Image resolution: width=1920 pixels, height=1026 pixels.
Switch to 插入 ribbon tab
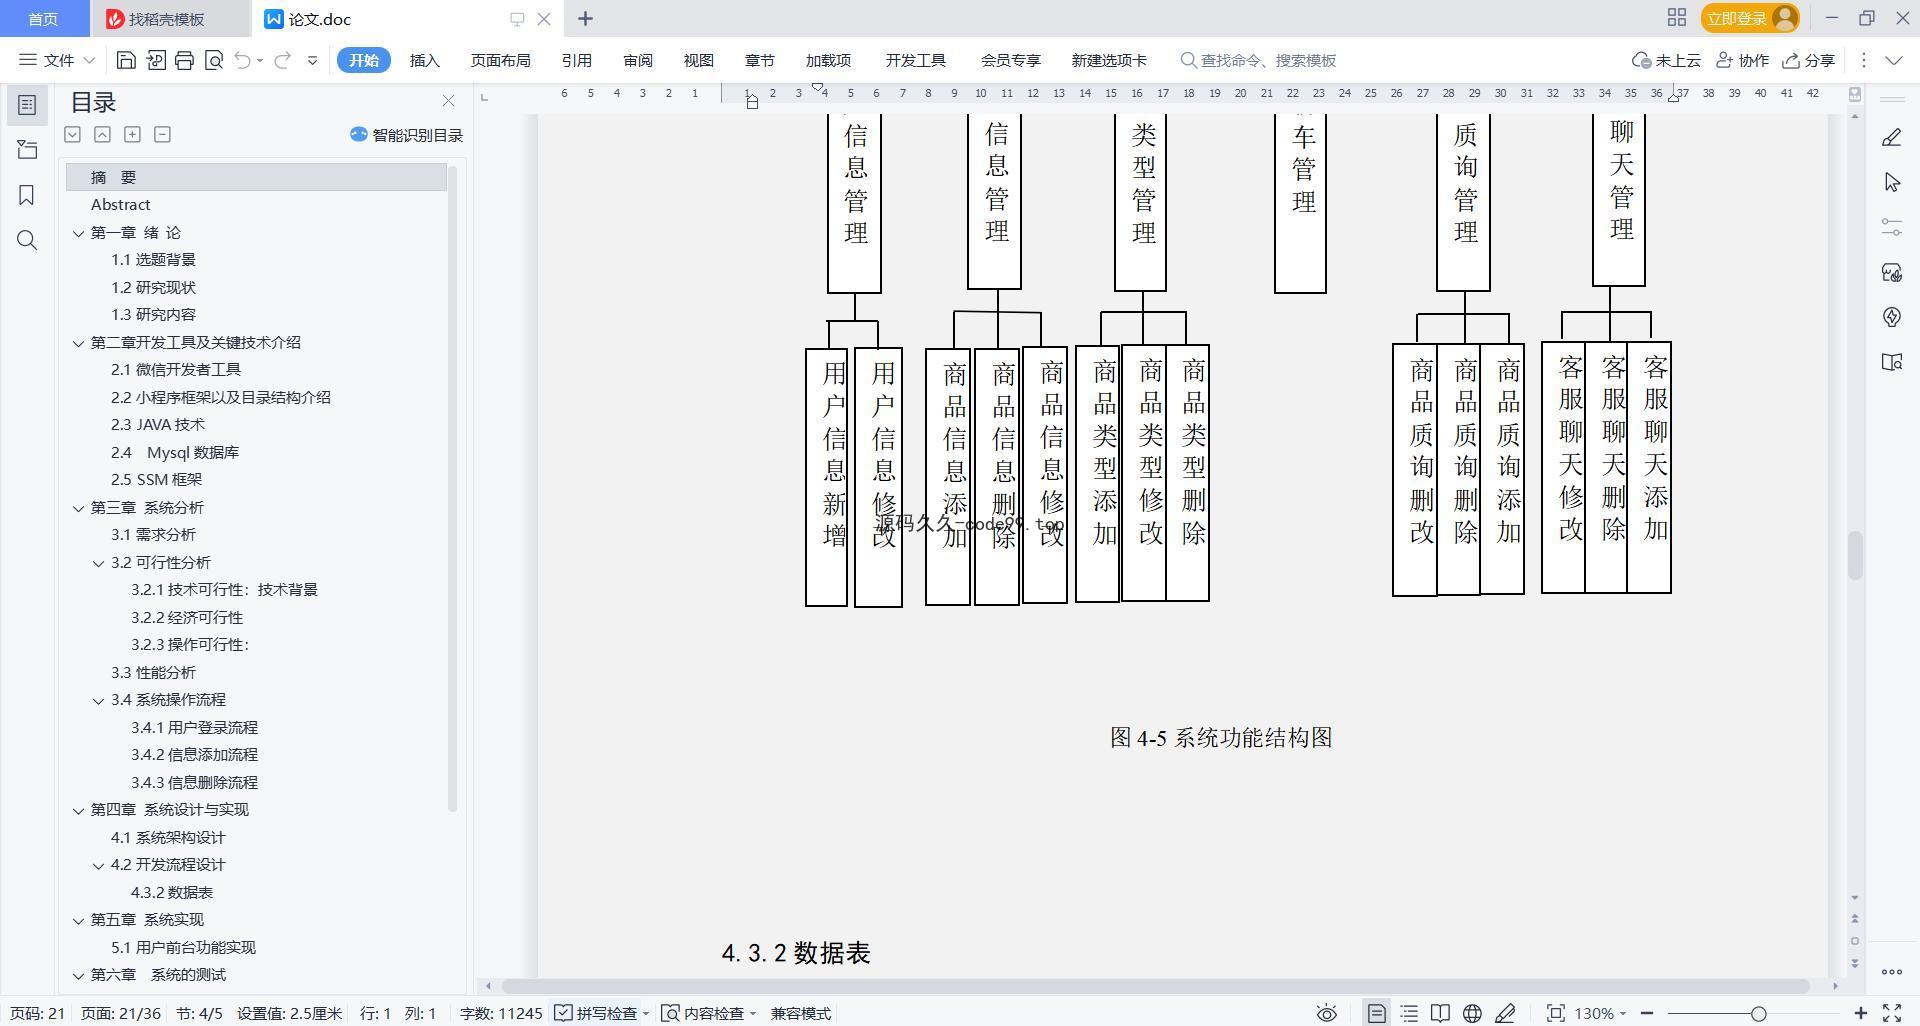coord(425,60)
